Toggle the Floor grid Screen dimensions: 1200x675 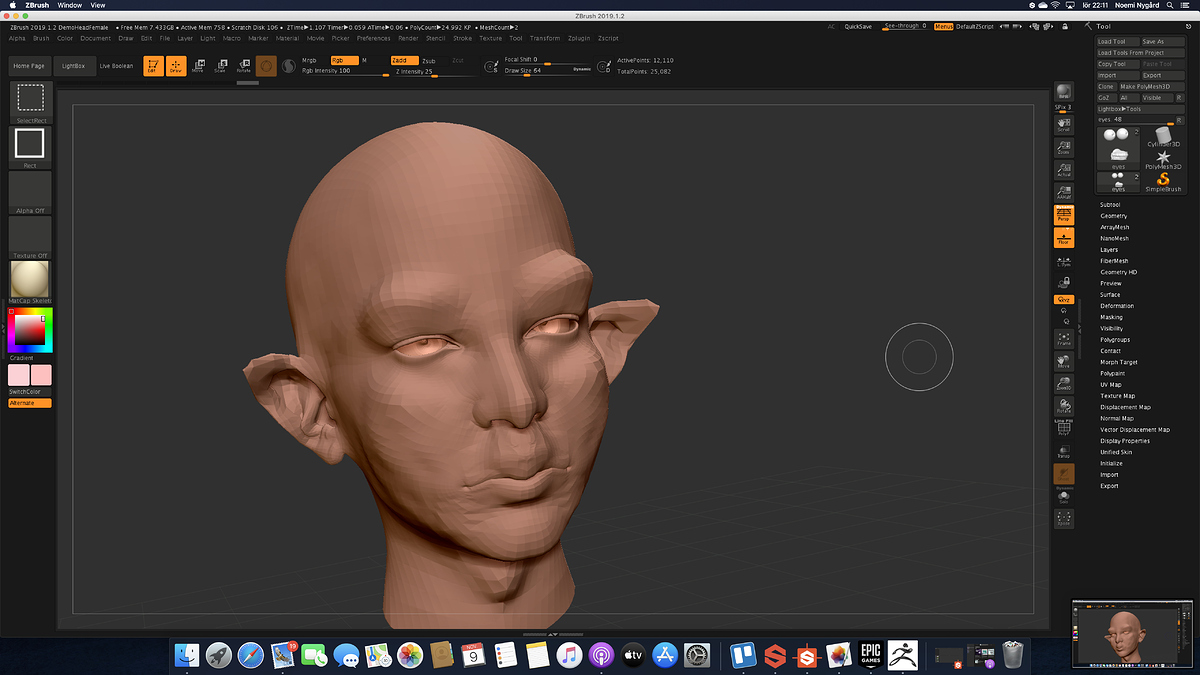(x=1064, y=238)
